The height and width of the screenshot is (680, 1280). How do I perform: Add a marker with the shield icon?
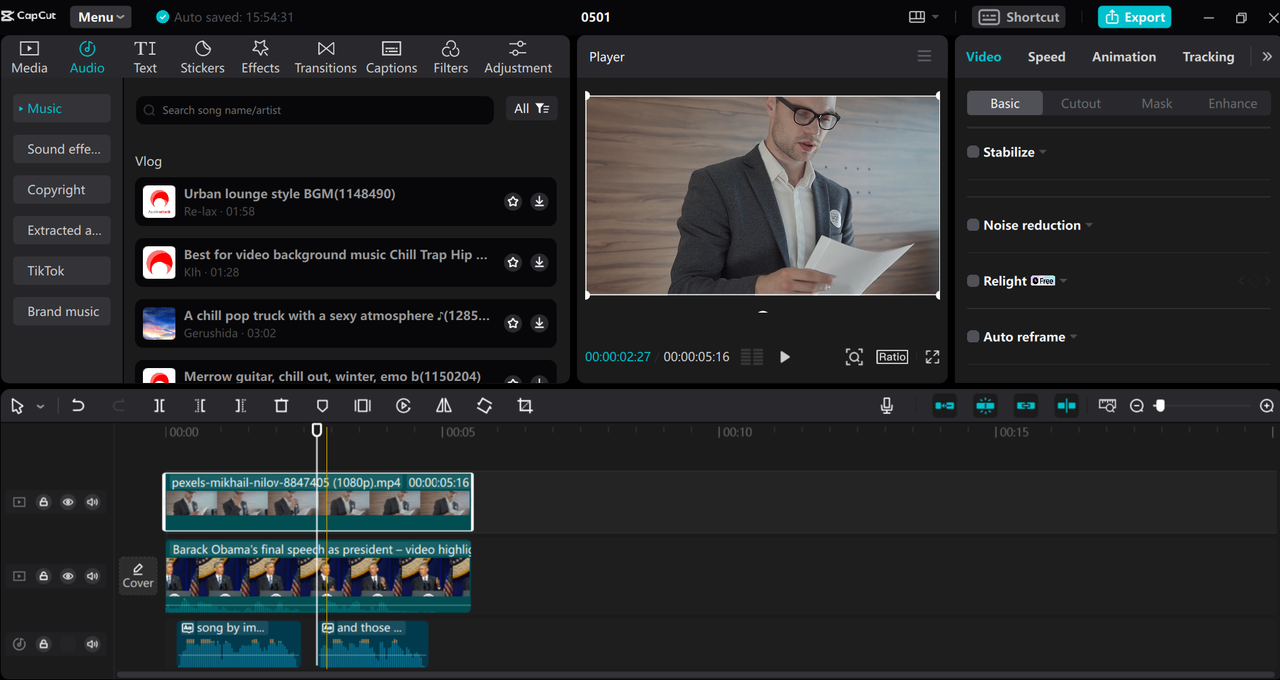322,406
